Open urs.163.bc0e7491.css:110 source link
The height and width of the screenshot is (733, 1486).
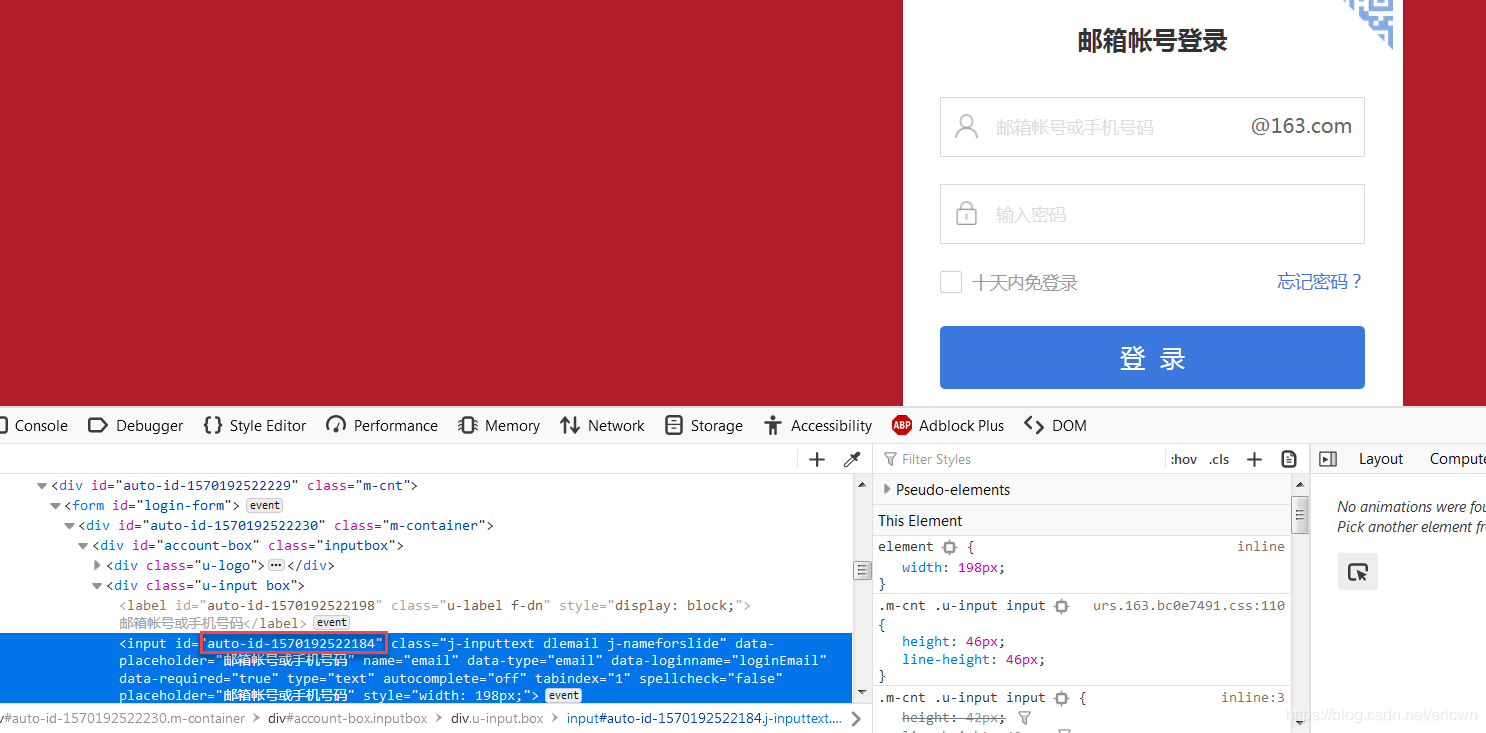pos(1189,606)
